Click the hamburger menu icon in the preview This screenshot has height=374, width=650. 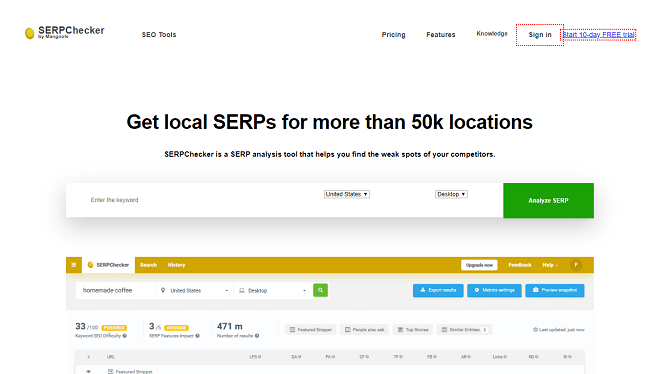(x=74, y=265)
